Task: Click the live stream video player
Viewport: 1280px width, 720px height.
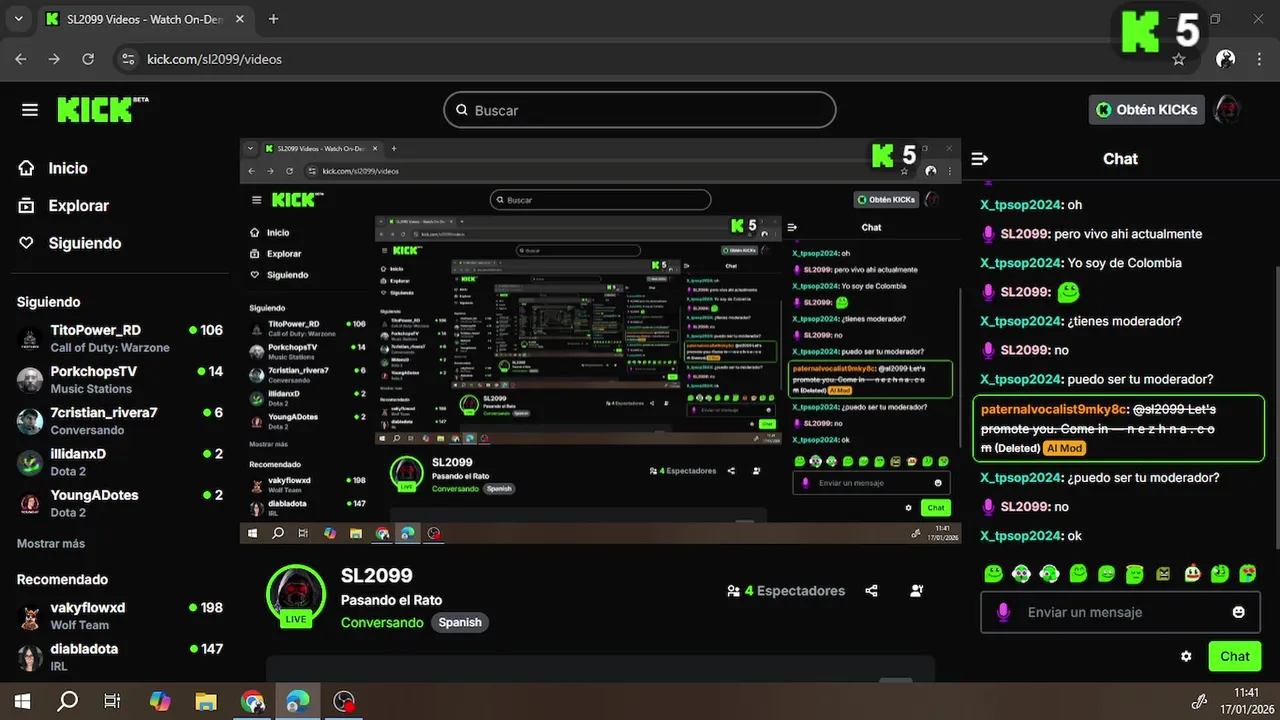Action: pos(600,341)
